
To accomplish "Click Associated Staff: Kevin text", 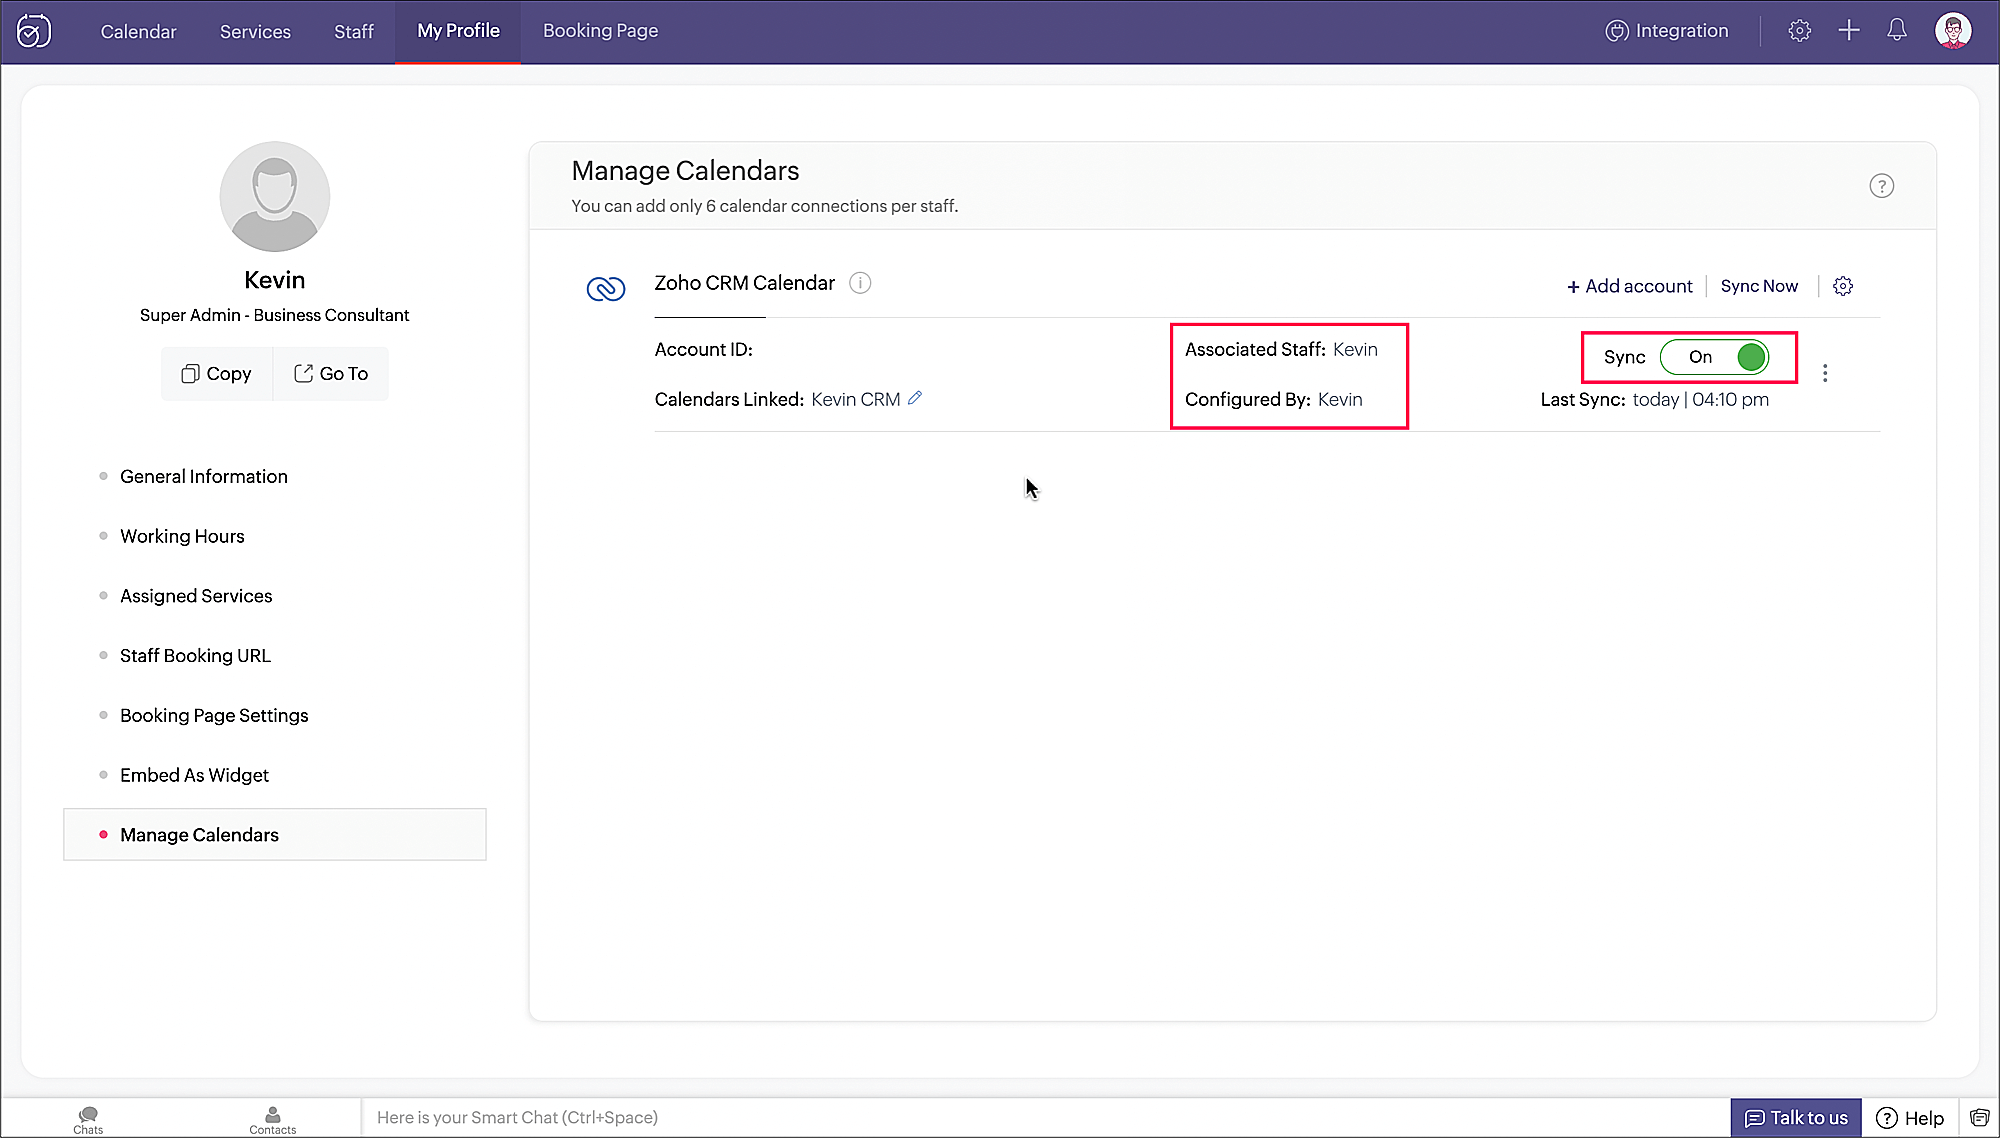I will (1281, 350).
